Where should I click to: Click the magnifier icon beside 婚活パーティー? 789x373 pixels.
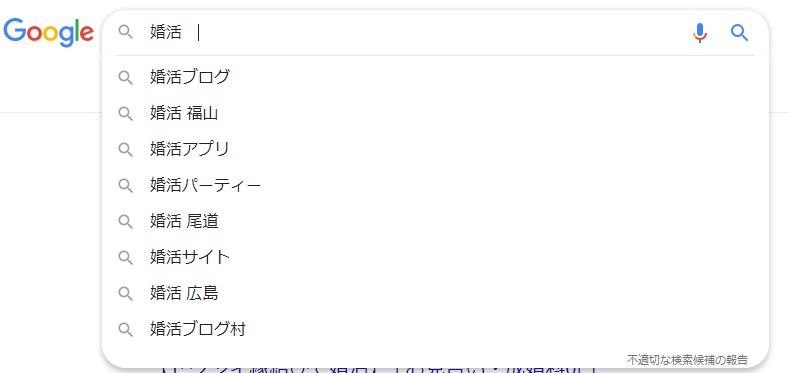tap(125, 186)
